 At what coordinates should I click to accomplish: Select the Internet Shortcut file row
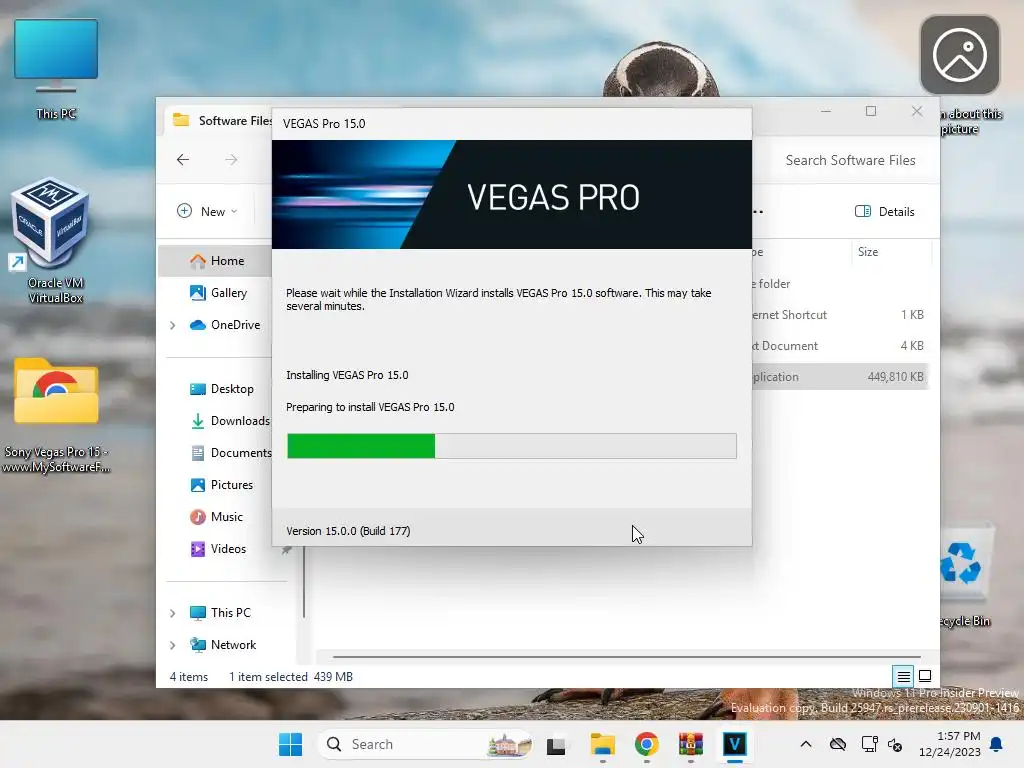pyautogui.click(x=839, y=315)
